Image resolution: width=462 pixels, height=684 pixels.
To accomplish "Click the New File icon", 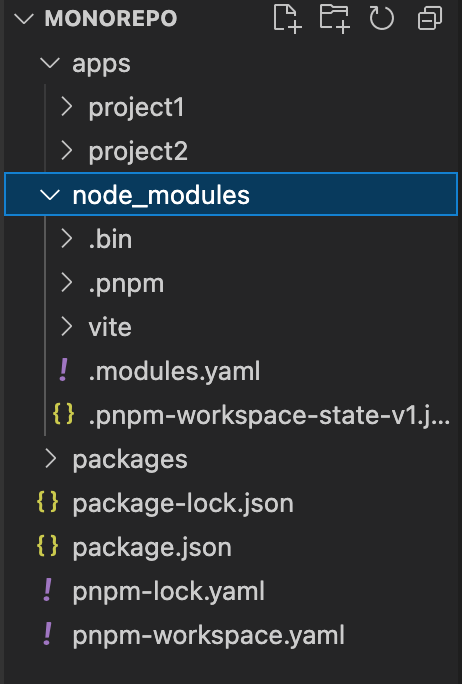I will tap(287, 19).
